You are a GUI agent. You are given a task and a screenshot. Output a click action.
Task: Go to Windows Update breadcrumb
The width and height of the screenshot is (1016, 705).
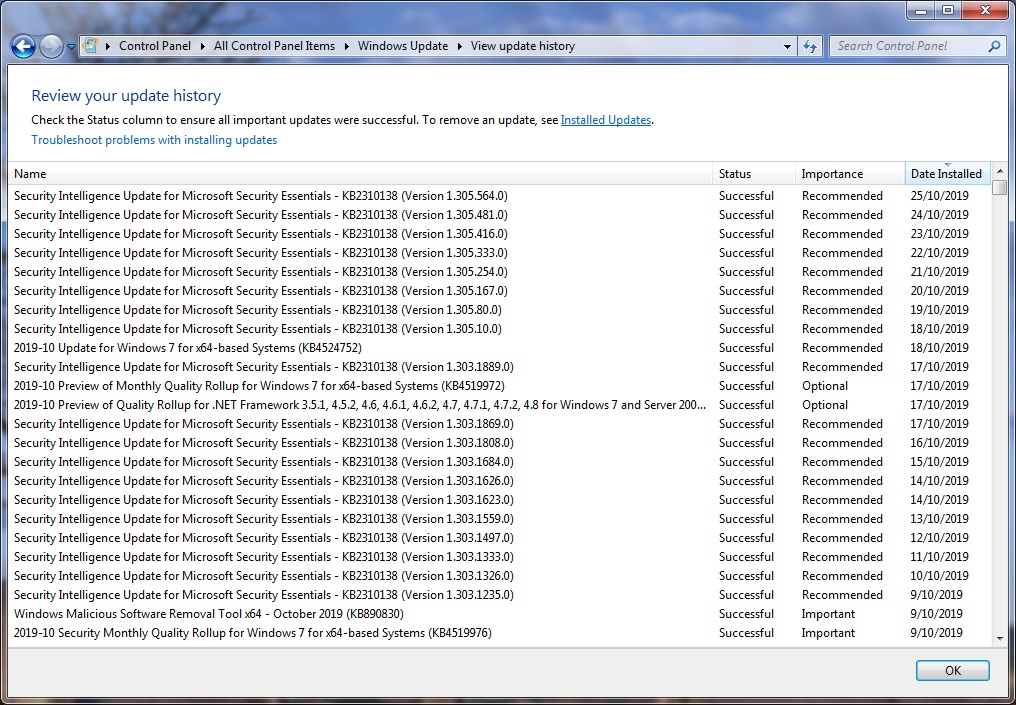[402, 46]
